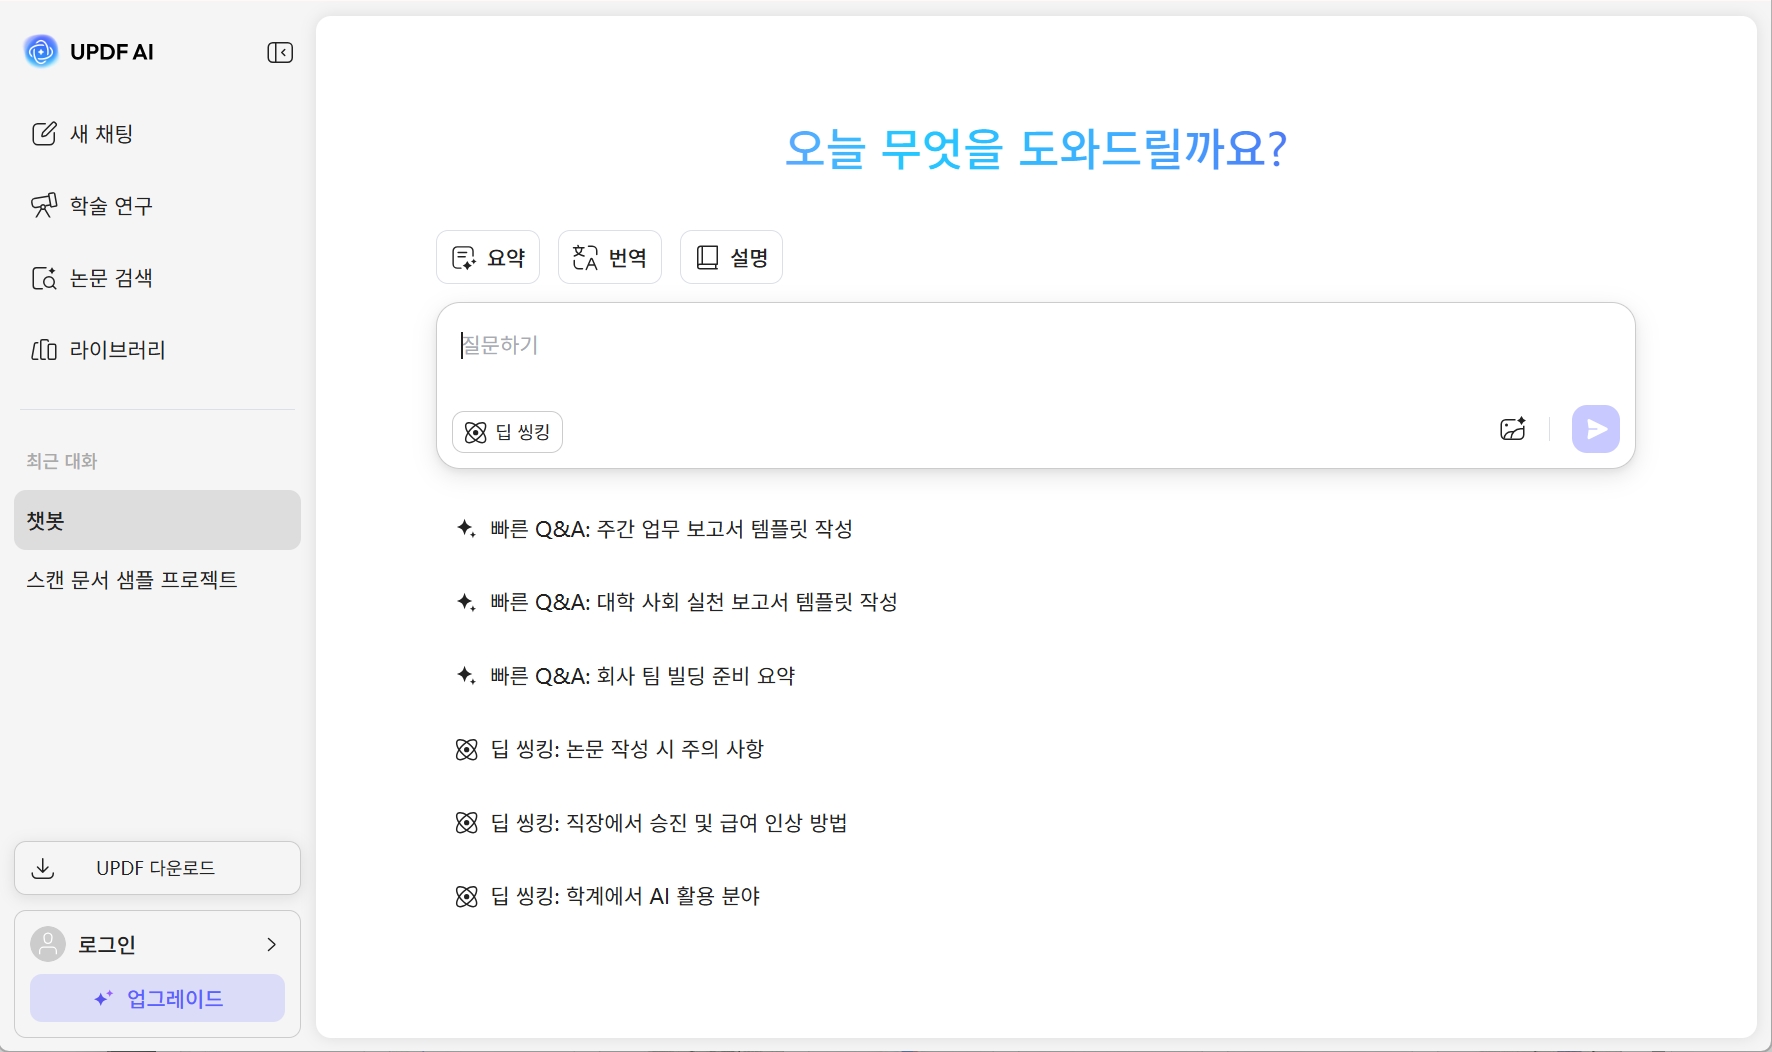Click the 로그인 row

point(157,944)
